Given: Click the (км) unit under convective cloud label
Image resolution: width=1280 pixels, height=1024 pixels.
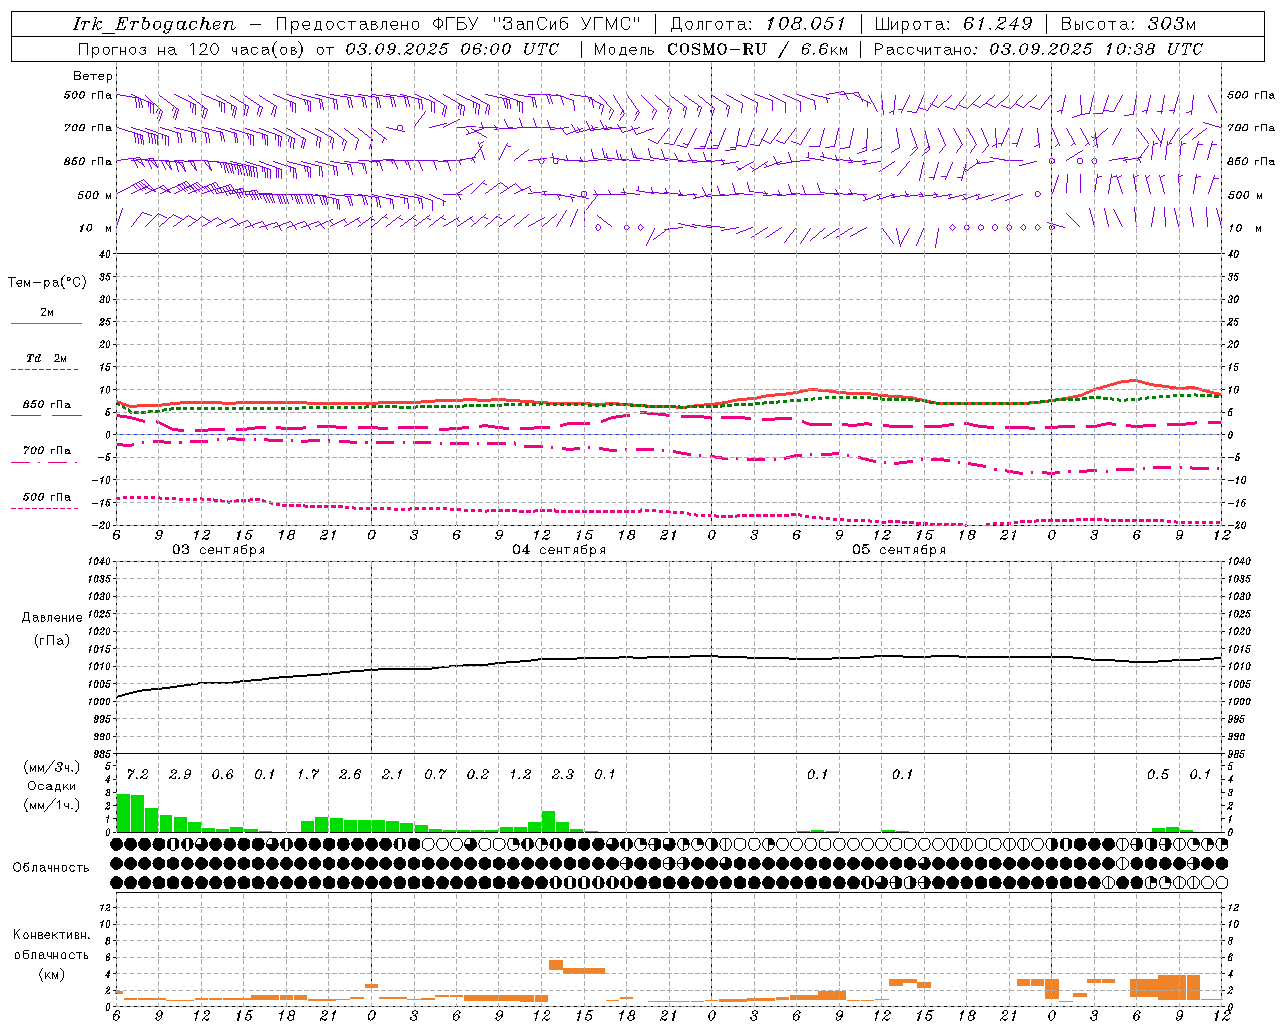Looking at the screenshot, I should pos(51,974).
